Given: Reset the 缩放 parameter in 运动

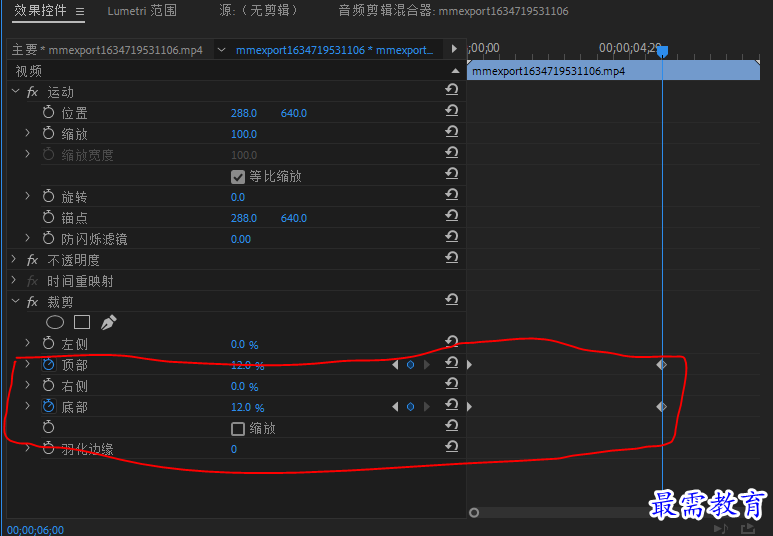Looking at the screenshot, I should (x=452, y=133).
